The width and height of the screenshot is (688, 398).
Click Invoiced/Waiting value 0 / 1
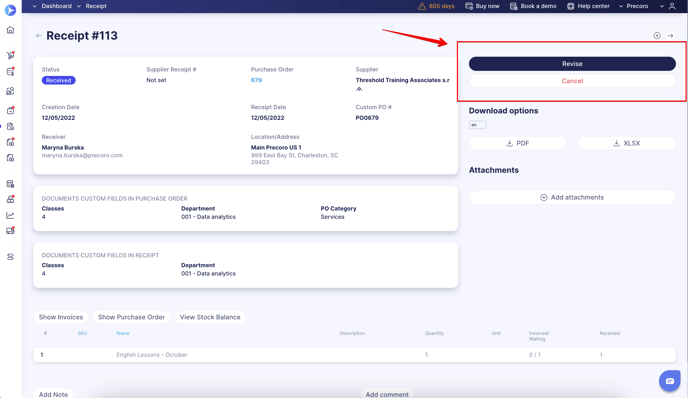click(534, 355)
